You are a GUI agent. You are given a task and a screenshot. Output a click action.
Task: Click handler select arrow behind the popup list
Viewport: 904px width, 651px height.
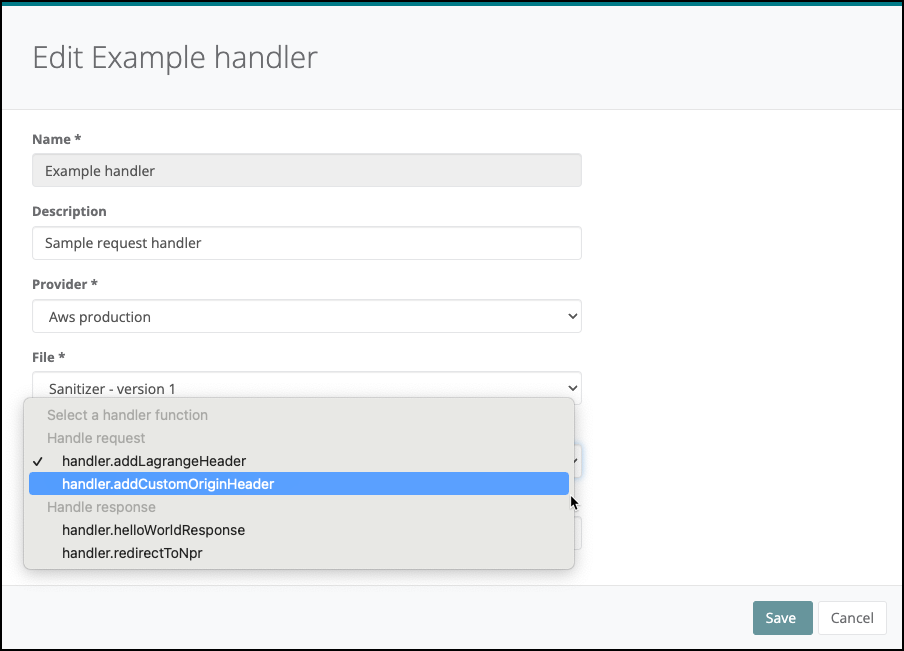point(578,461)
